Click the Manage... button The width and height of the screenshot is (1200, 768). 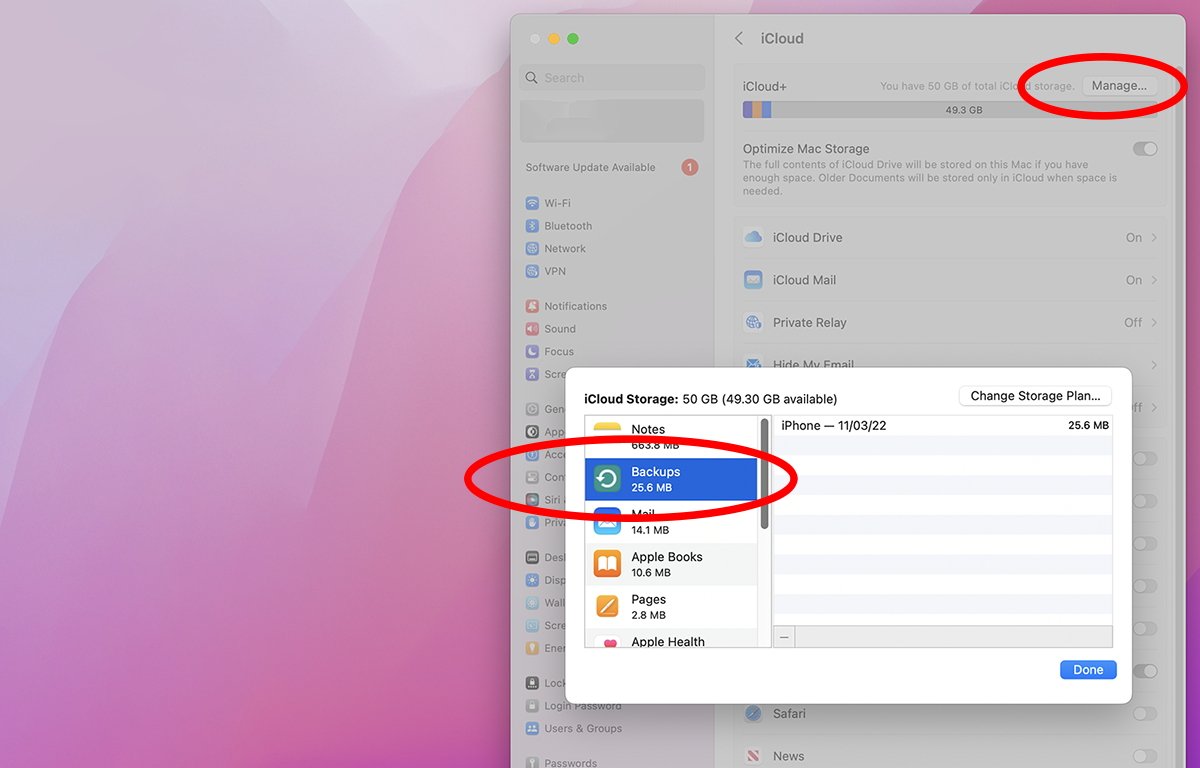click(1119, 86)
